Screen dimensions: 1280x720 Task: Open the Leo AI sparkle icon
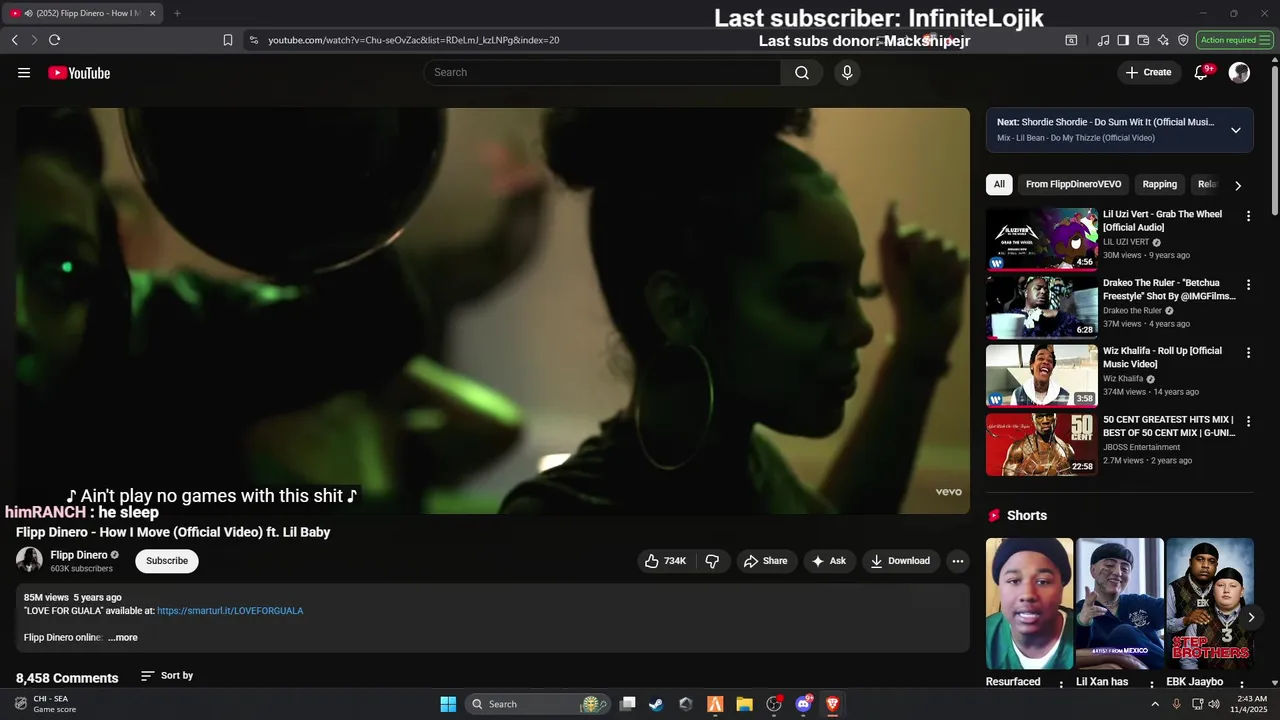[1163, 40]
